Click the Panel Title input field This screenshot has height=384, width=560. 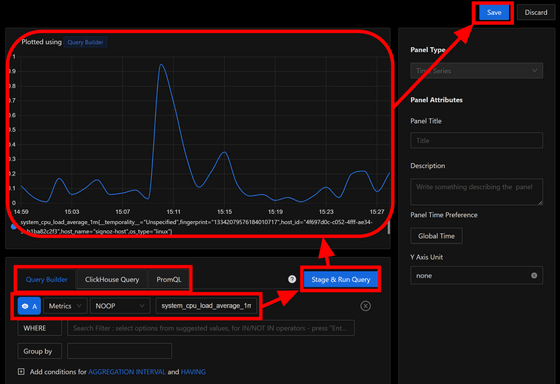[476, 140]
